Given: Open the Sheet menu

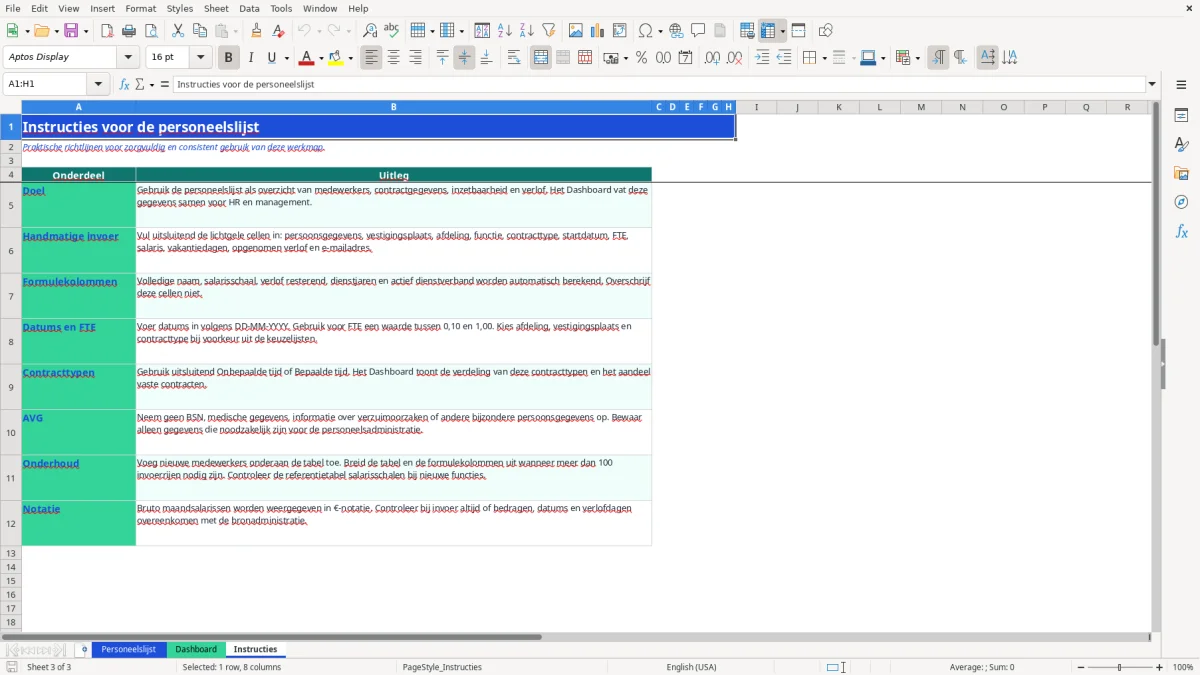Looking at the screenshot, I should tap(216, 8).
